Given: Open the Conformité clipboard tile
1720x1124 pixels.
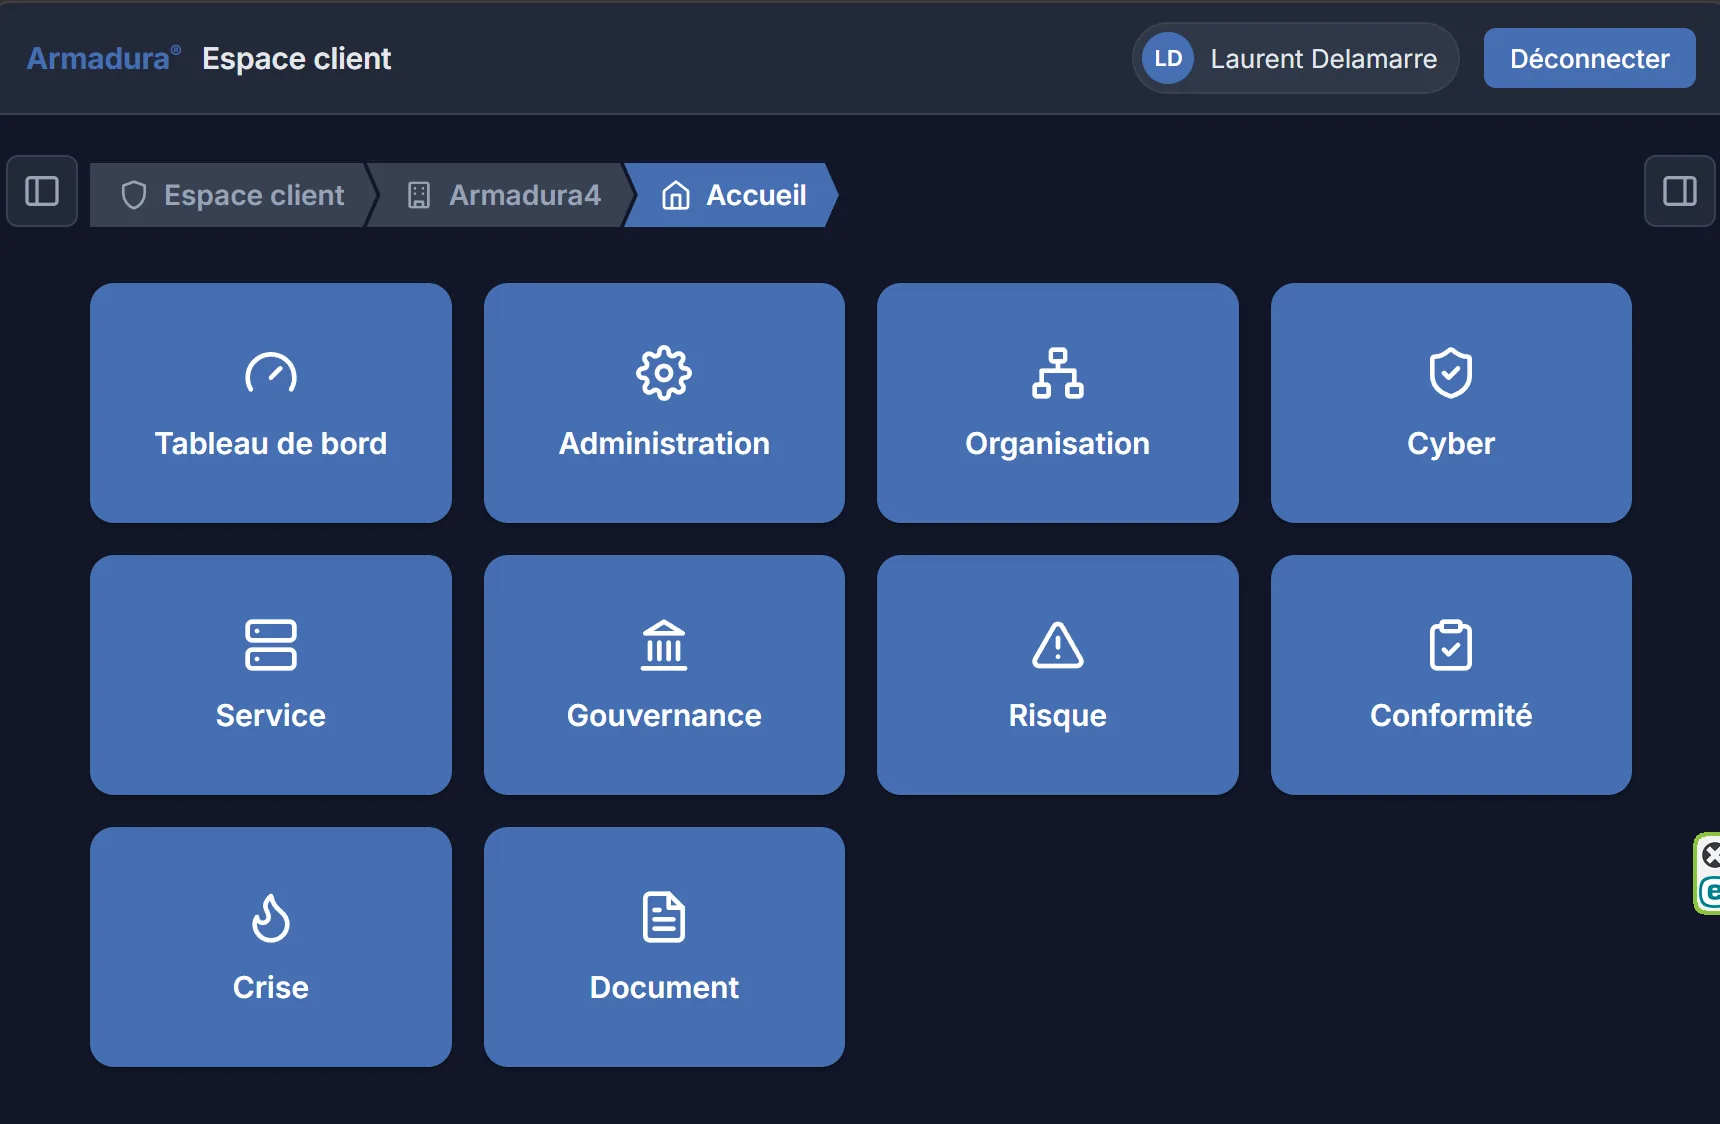Looking at the screenshot, I should click(x=1451, y=675).
